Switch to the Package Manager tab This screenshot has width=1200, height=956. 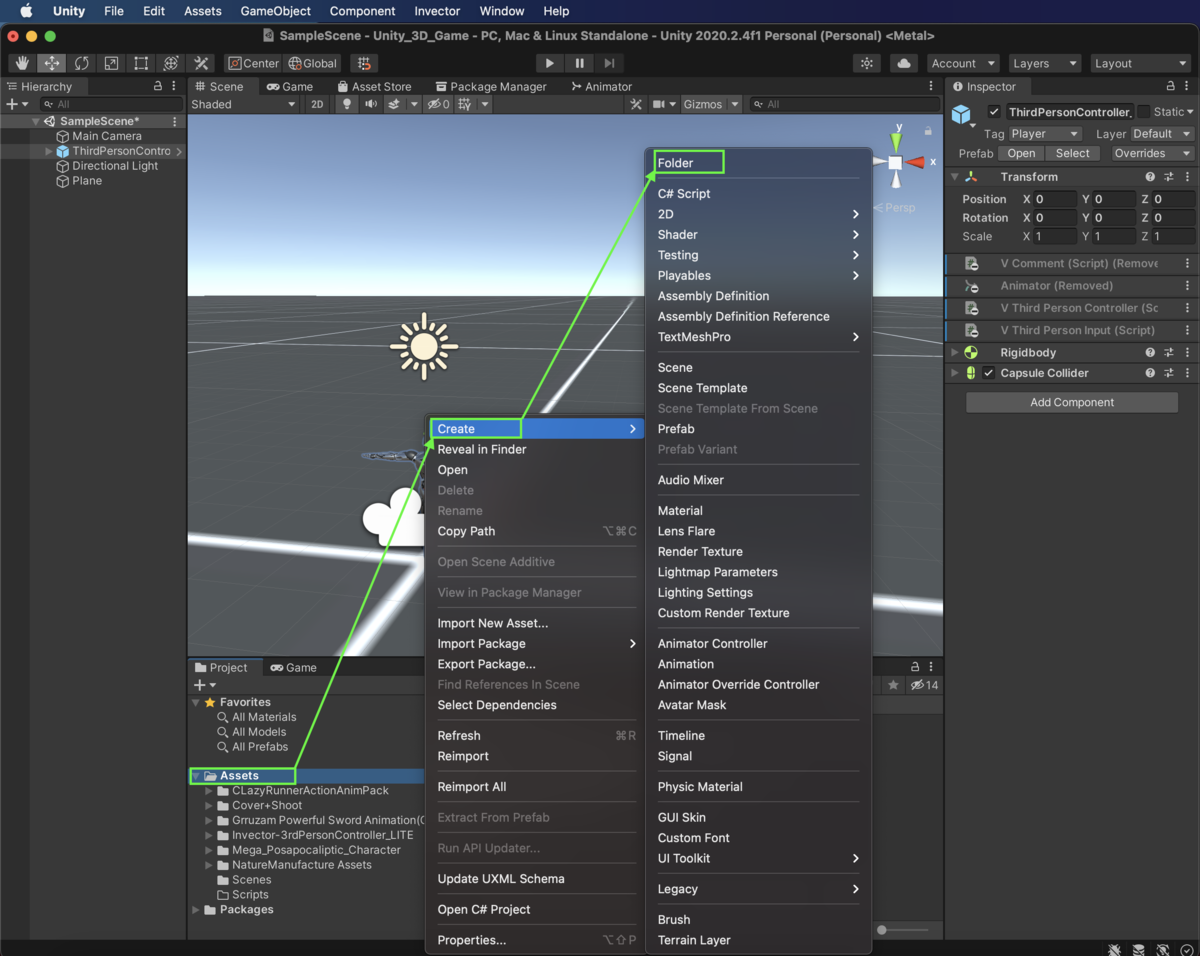pos(490,86)
